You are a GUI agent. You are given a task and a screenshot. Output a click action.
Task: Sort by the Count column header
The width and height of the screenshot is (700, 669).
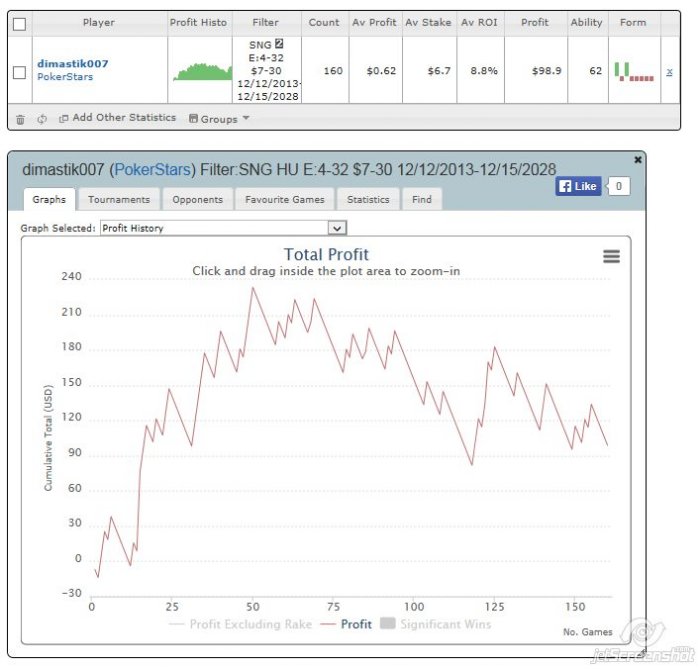[324, 22]
